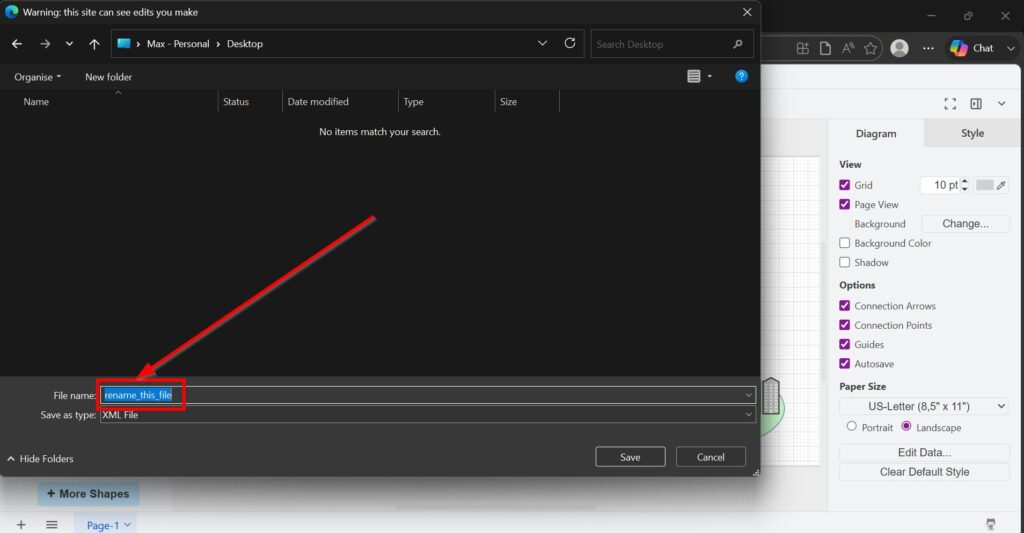
Task: Add a new page with plus icon
Action: 21,525
